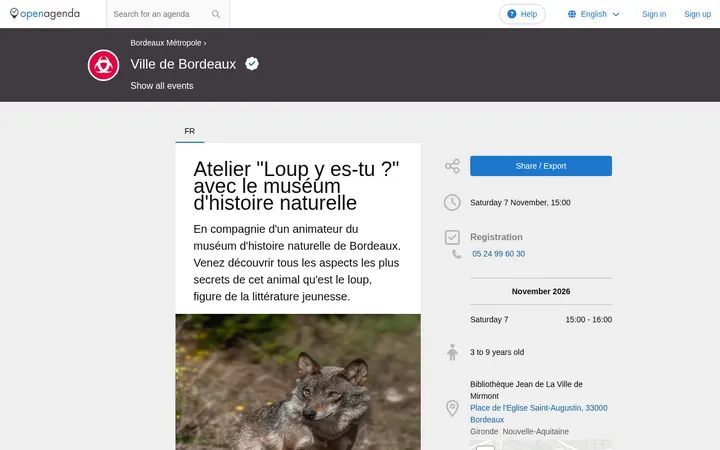Click the clock icon next to the event date
The image size is (720, 450).
(x=452, y=202)
